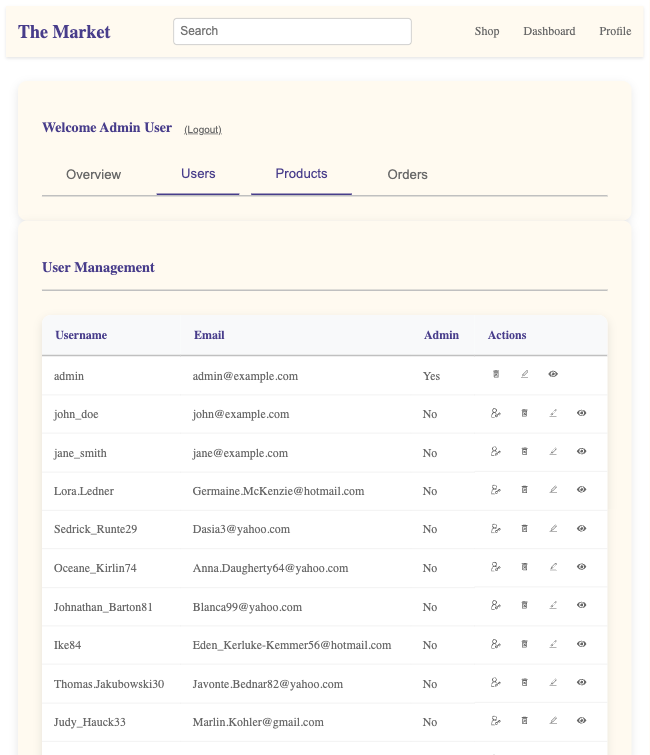This screenshot has width=650, height=755.
Task: Select the Products tab
Action: click(x=301, y=174)
